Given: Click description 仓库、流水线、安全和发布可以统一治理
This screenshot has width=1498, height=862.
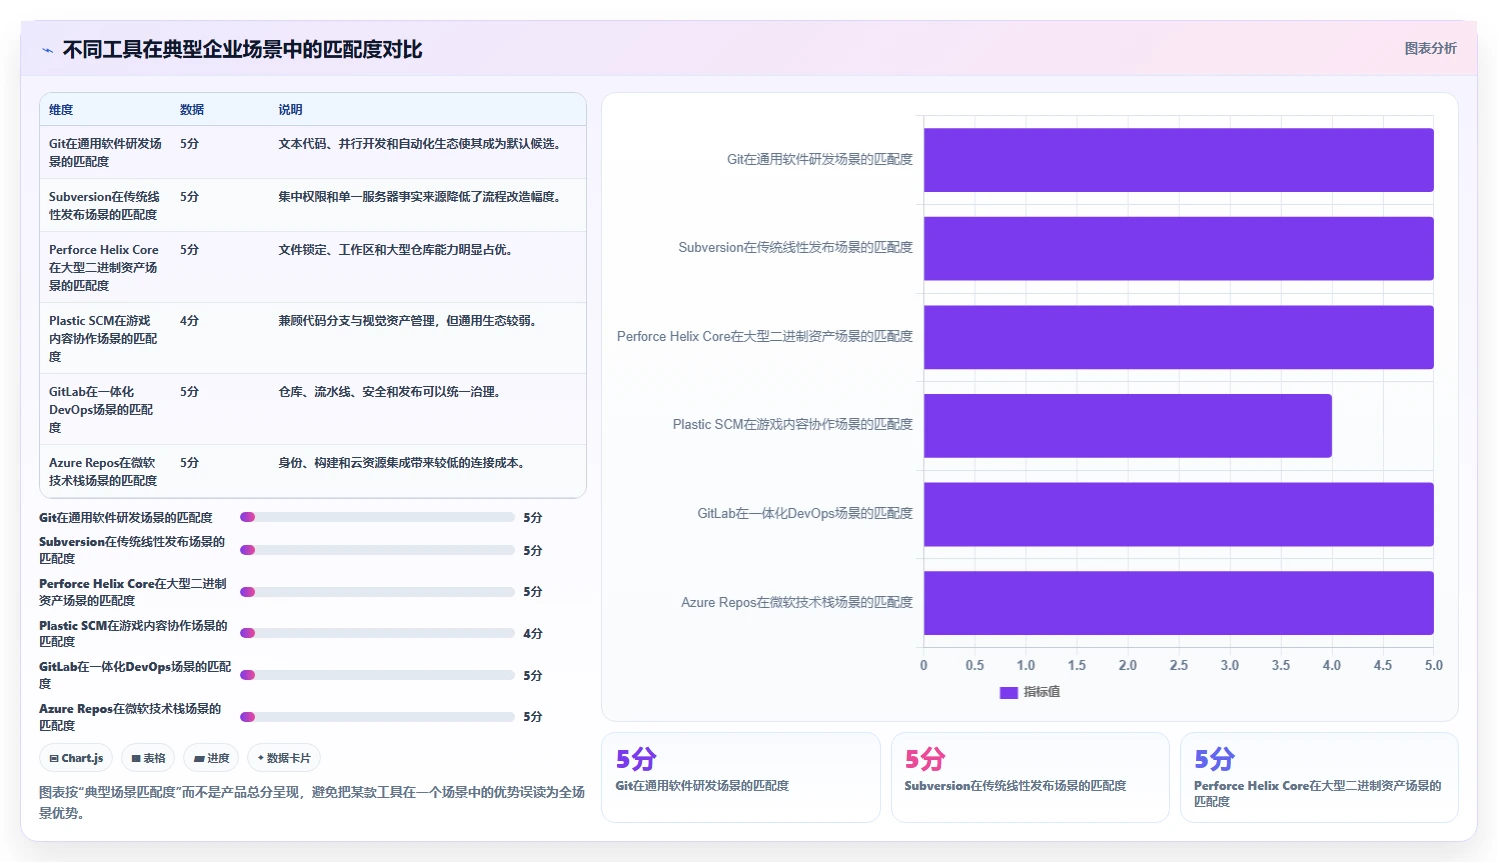Looking at the screenshot, I should click(391, 392).
